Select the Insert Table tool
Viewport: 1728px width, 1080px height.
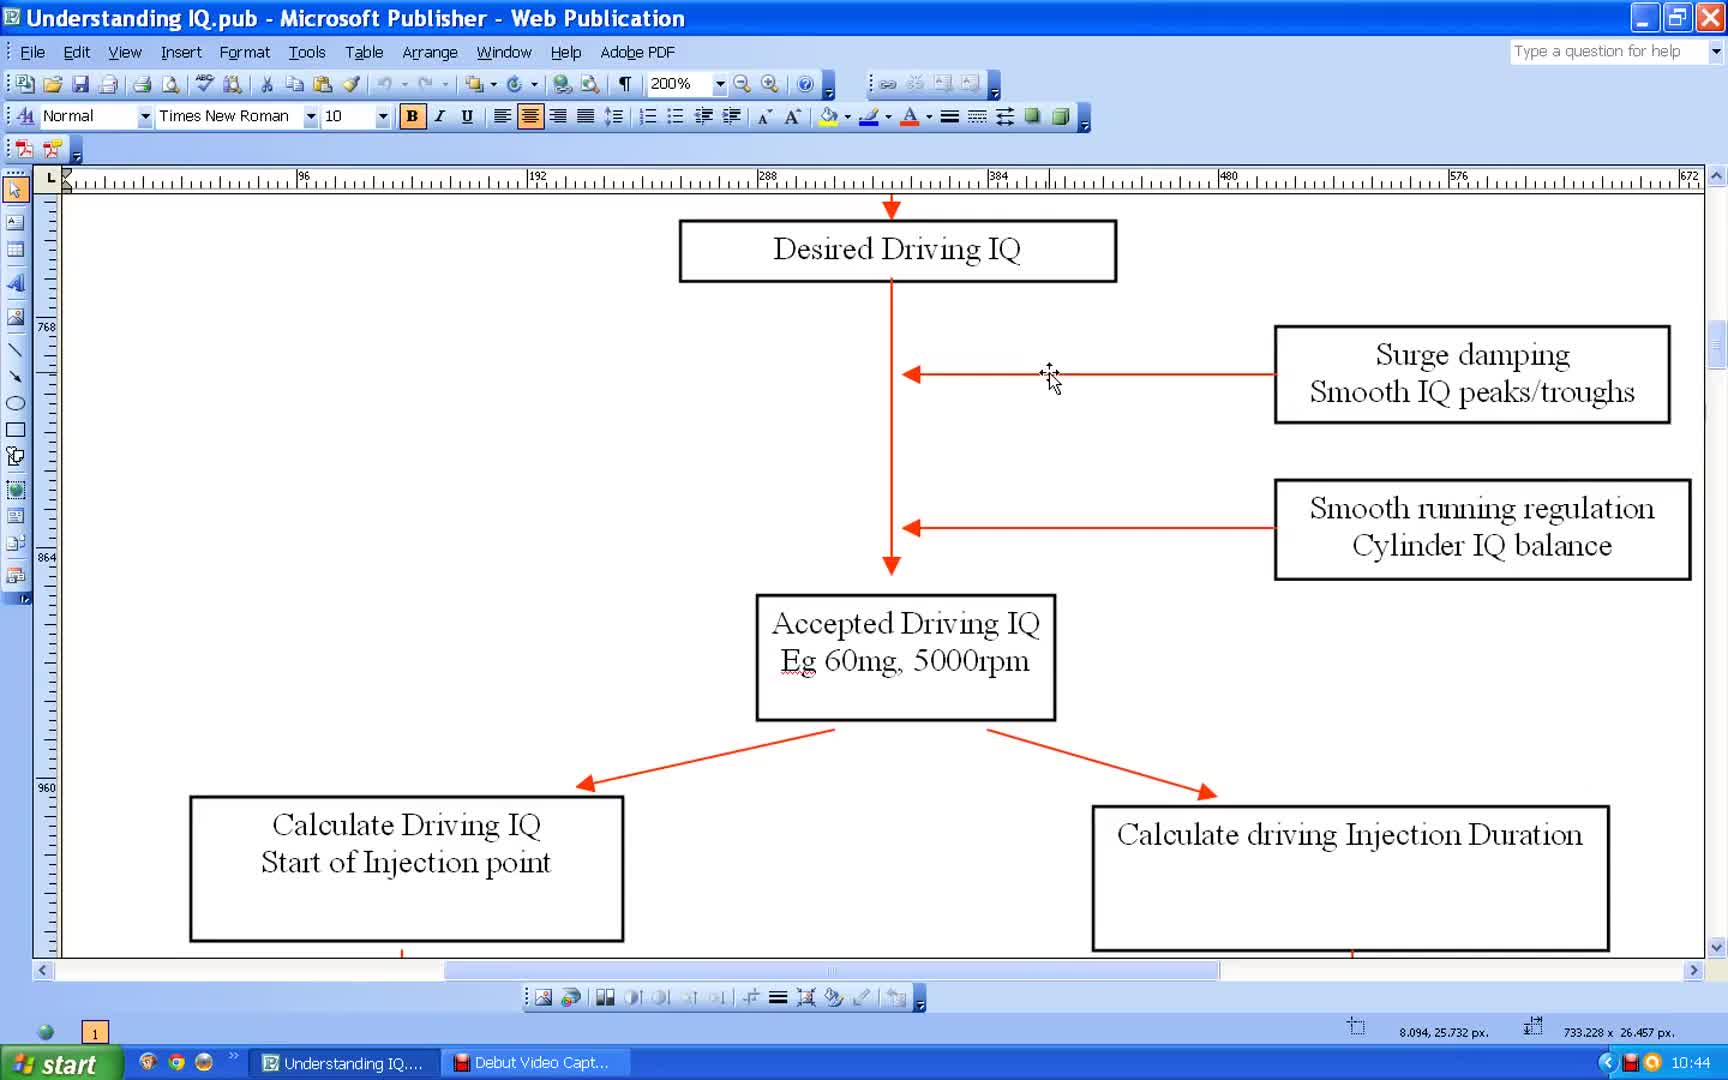[x=15, y=250]
